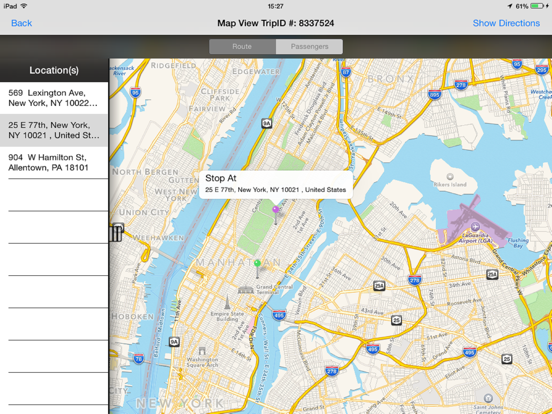Tap the I-78 highway shield
This screenshot has height=414, width=552.
pyautogui.click(x=139, y=359)
